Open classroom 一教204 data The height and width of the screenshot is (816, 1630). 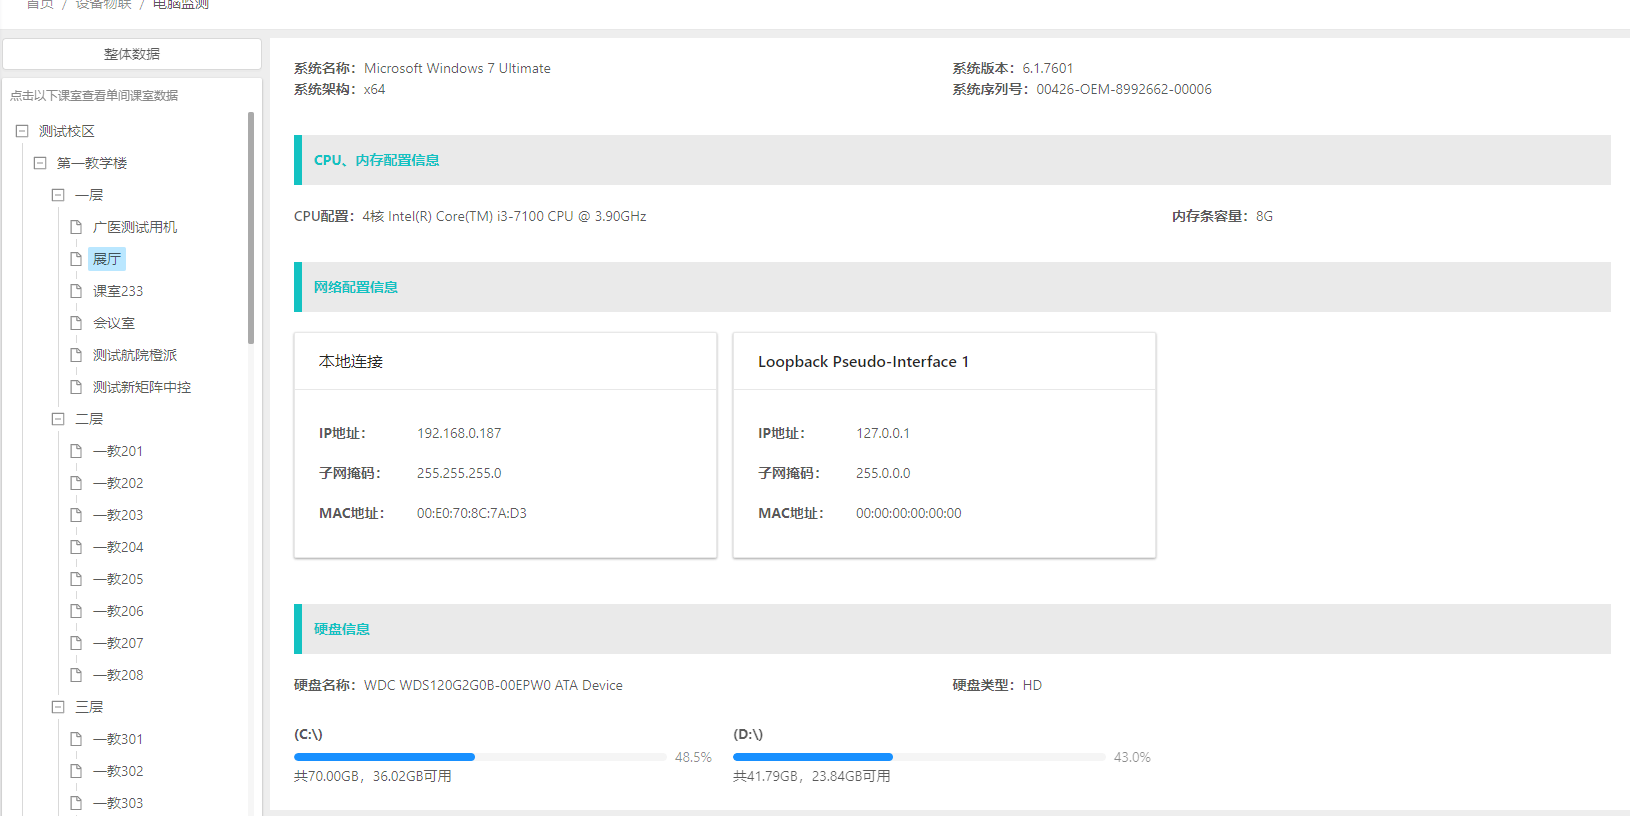point(118,547)
